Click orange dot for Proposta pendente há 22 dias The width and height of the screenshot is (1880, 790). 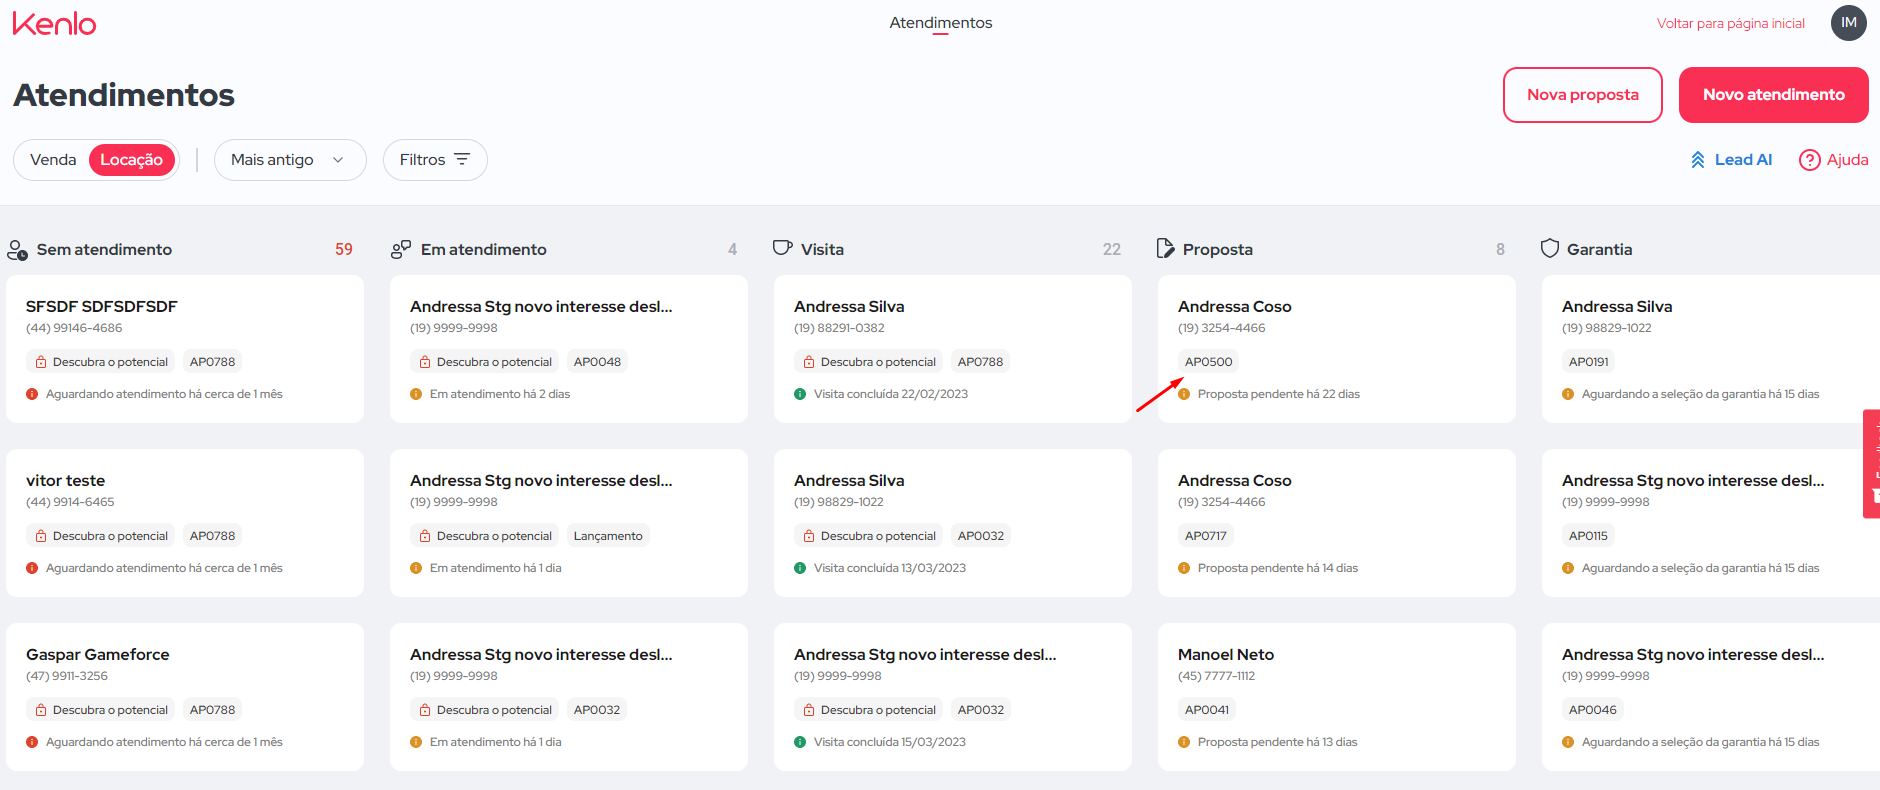tap(1184, 394)
